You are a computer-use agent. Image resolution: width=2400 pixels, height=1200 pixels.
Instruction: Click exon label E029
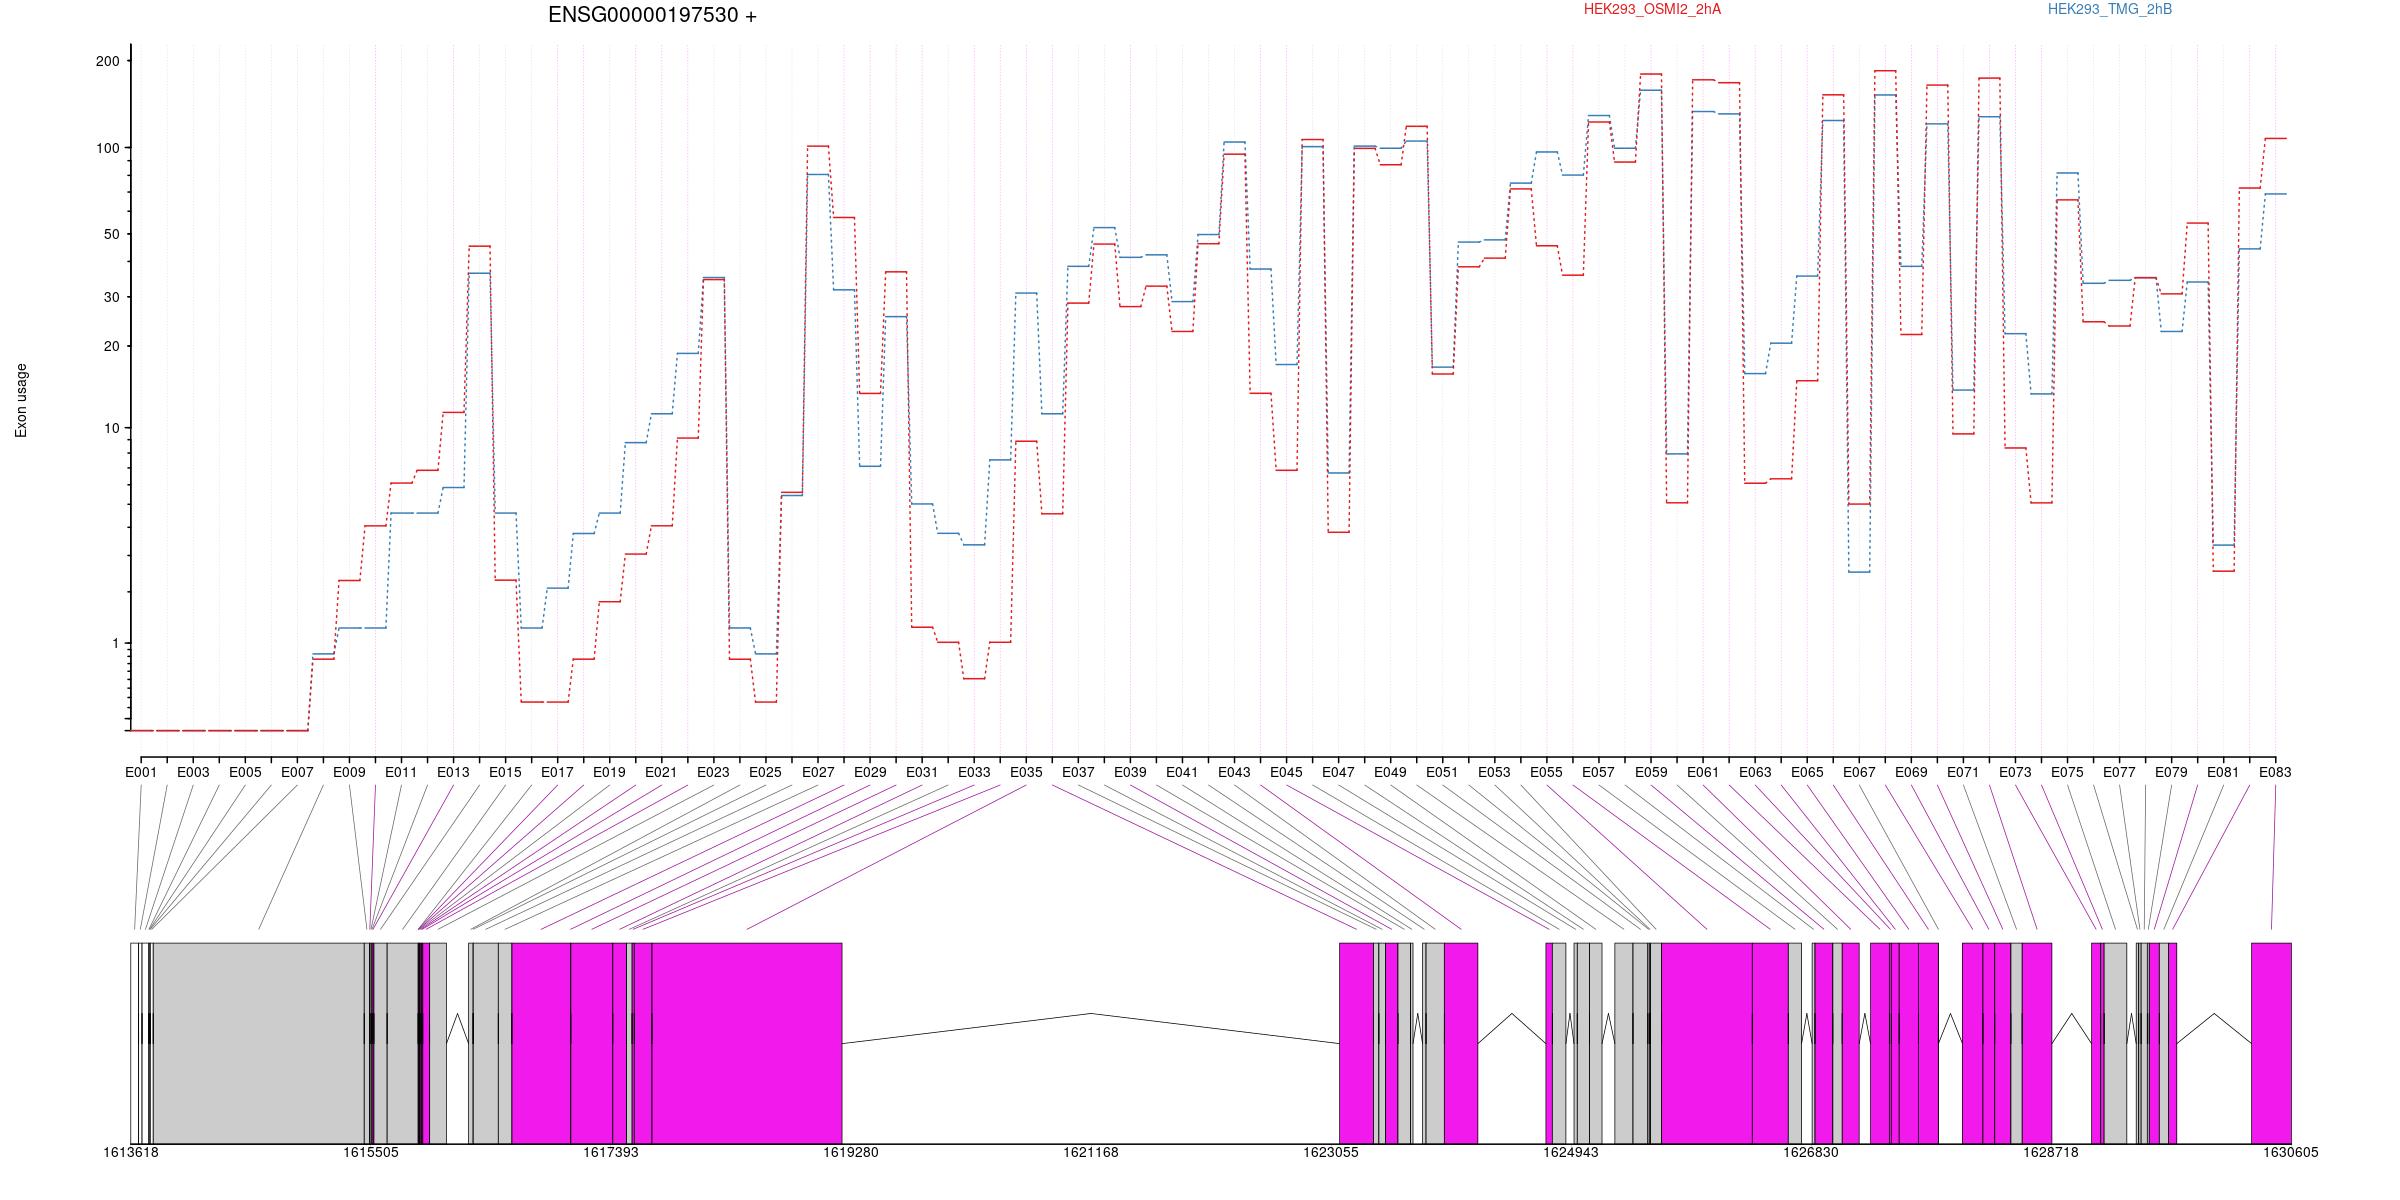(870, 772)
